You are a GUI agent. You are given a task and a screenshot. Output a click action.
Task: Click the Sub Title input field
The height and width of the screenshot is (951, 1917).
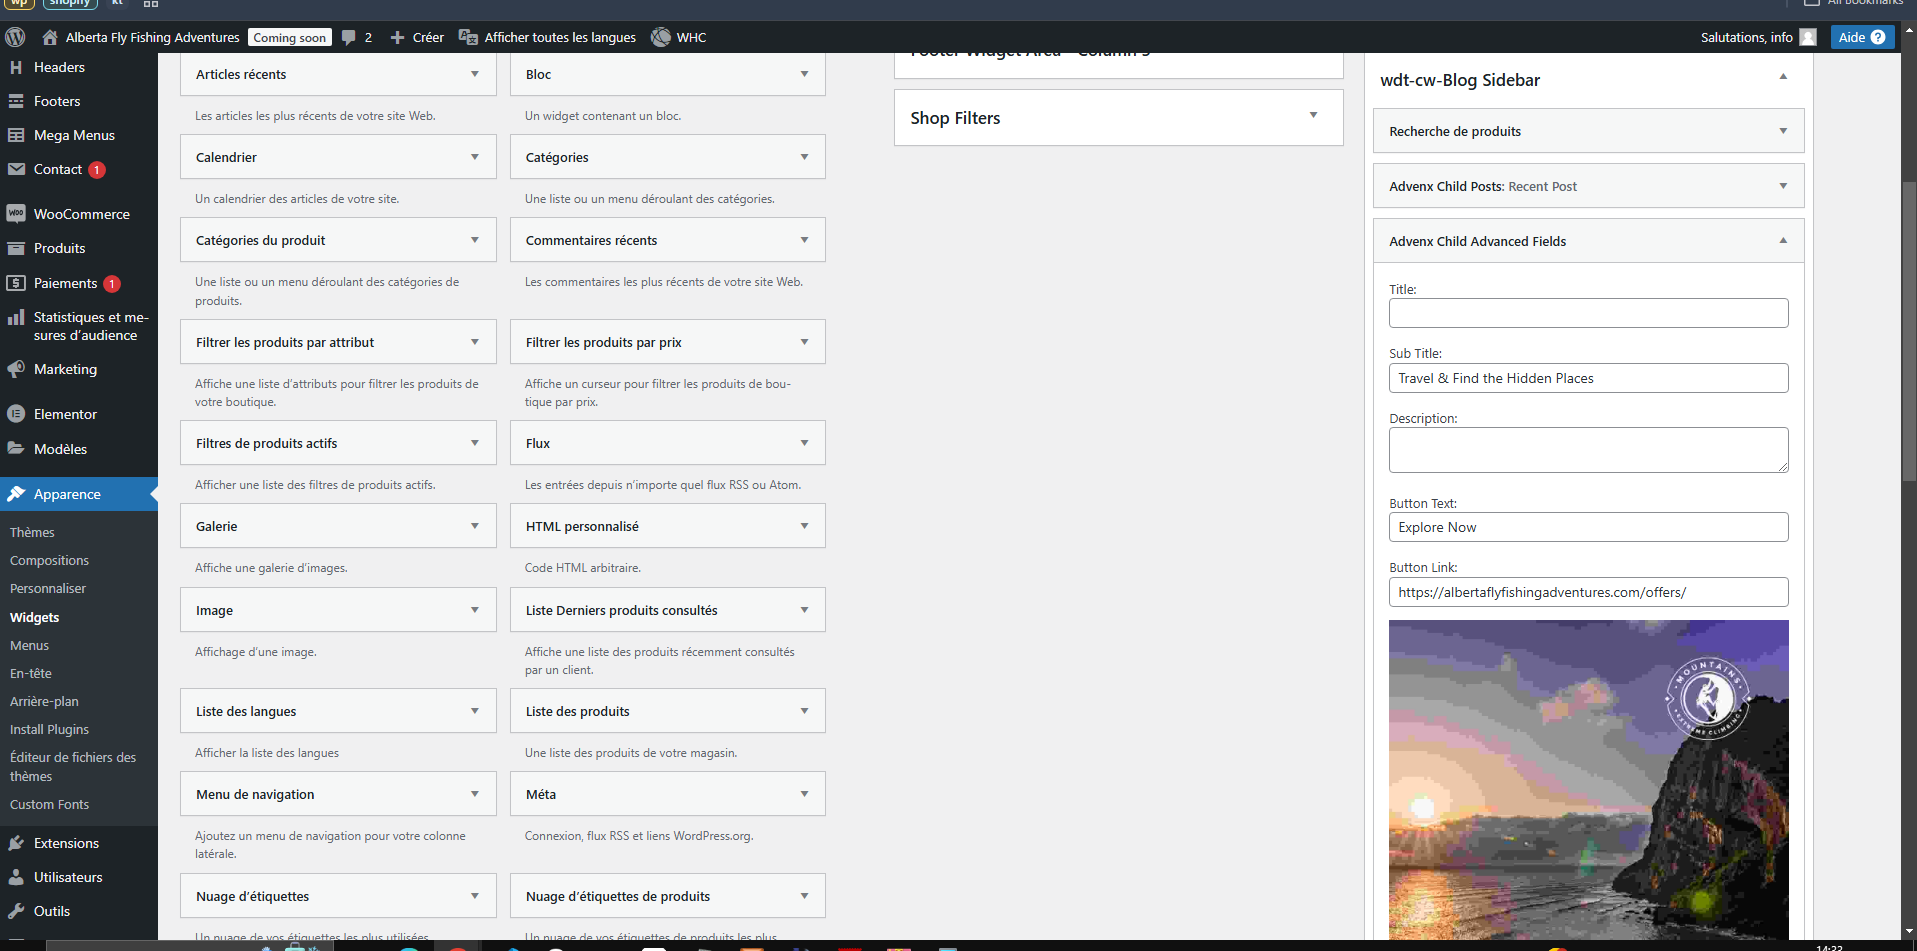pos(1588,378)
